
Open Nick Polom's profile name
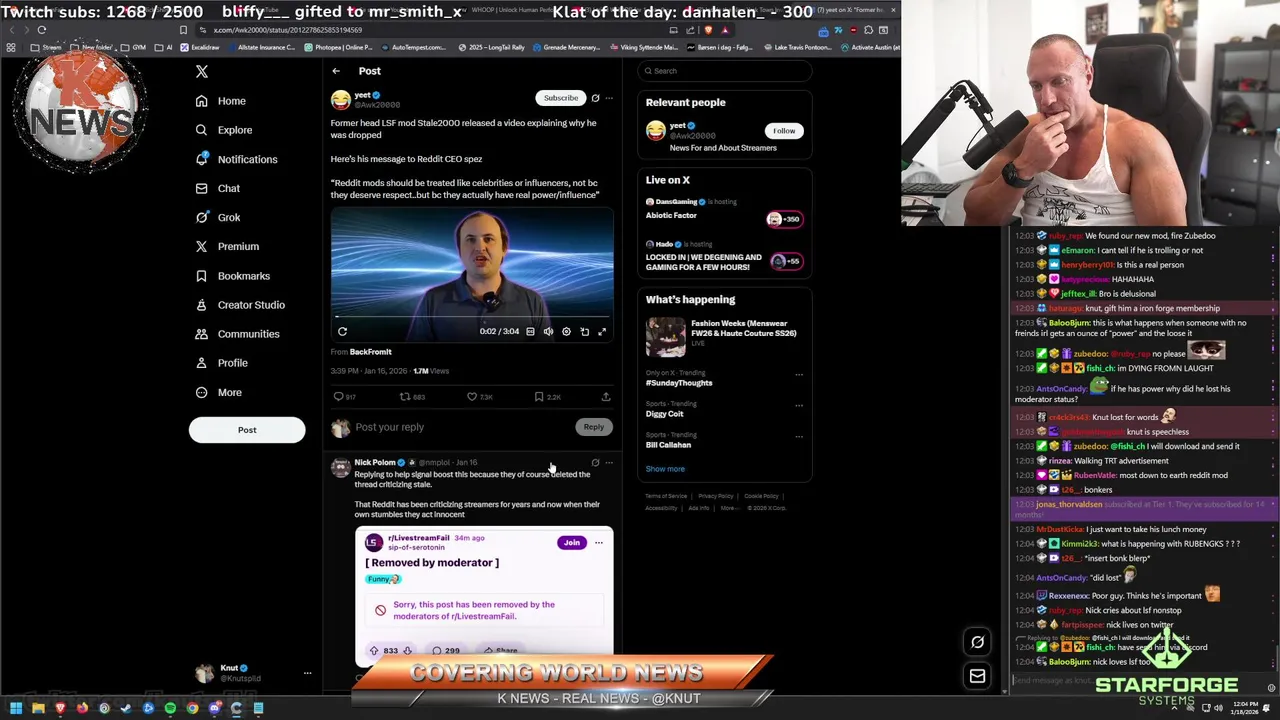375,463
